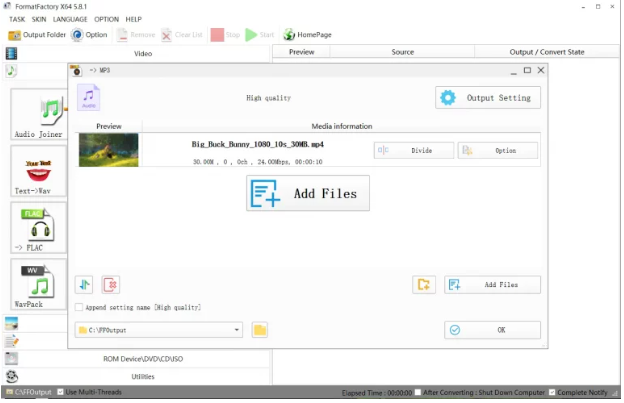
Task: Close the -> MP3 dialog
Action: [541, 70]
